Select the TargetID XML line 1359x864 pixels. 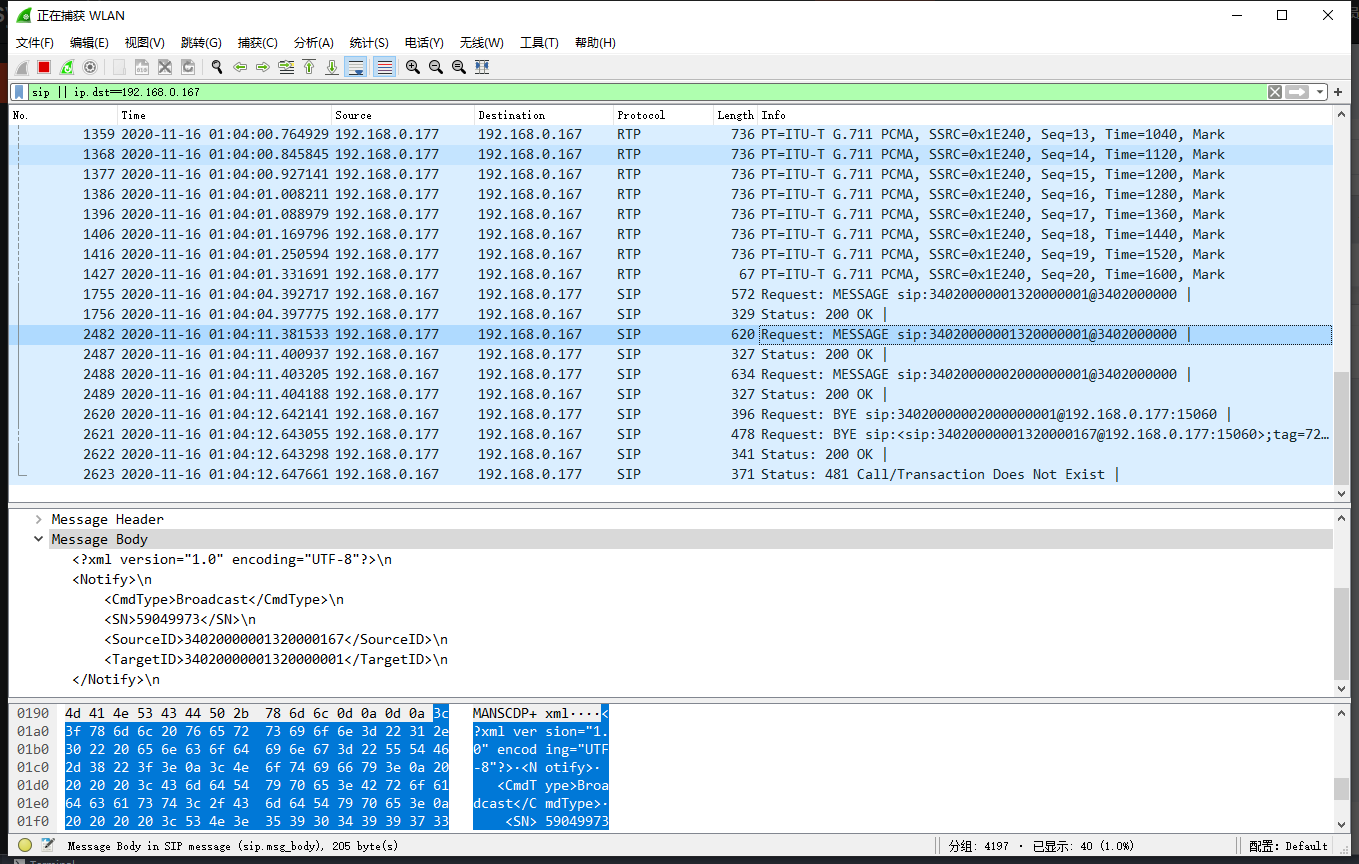[x=276, y=659]
